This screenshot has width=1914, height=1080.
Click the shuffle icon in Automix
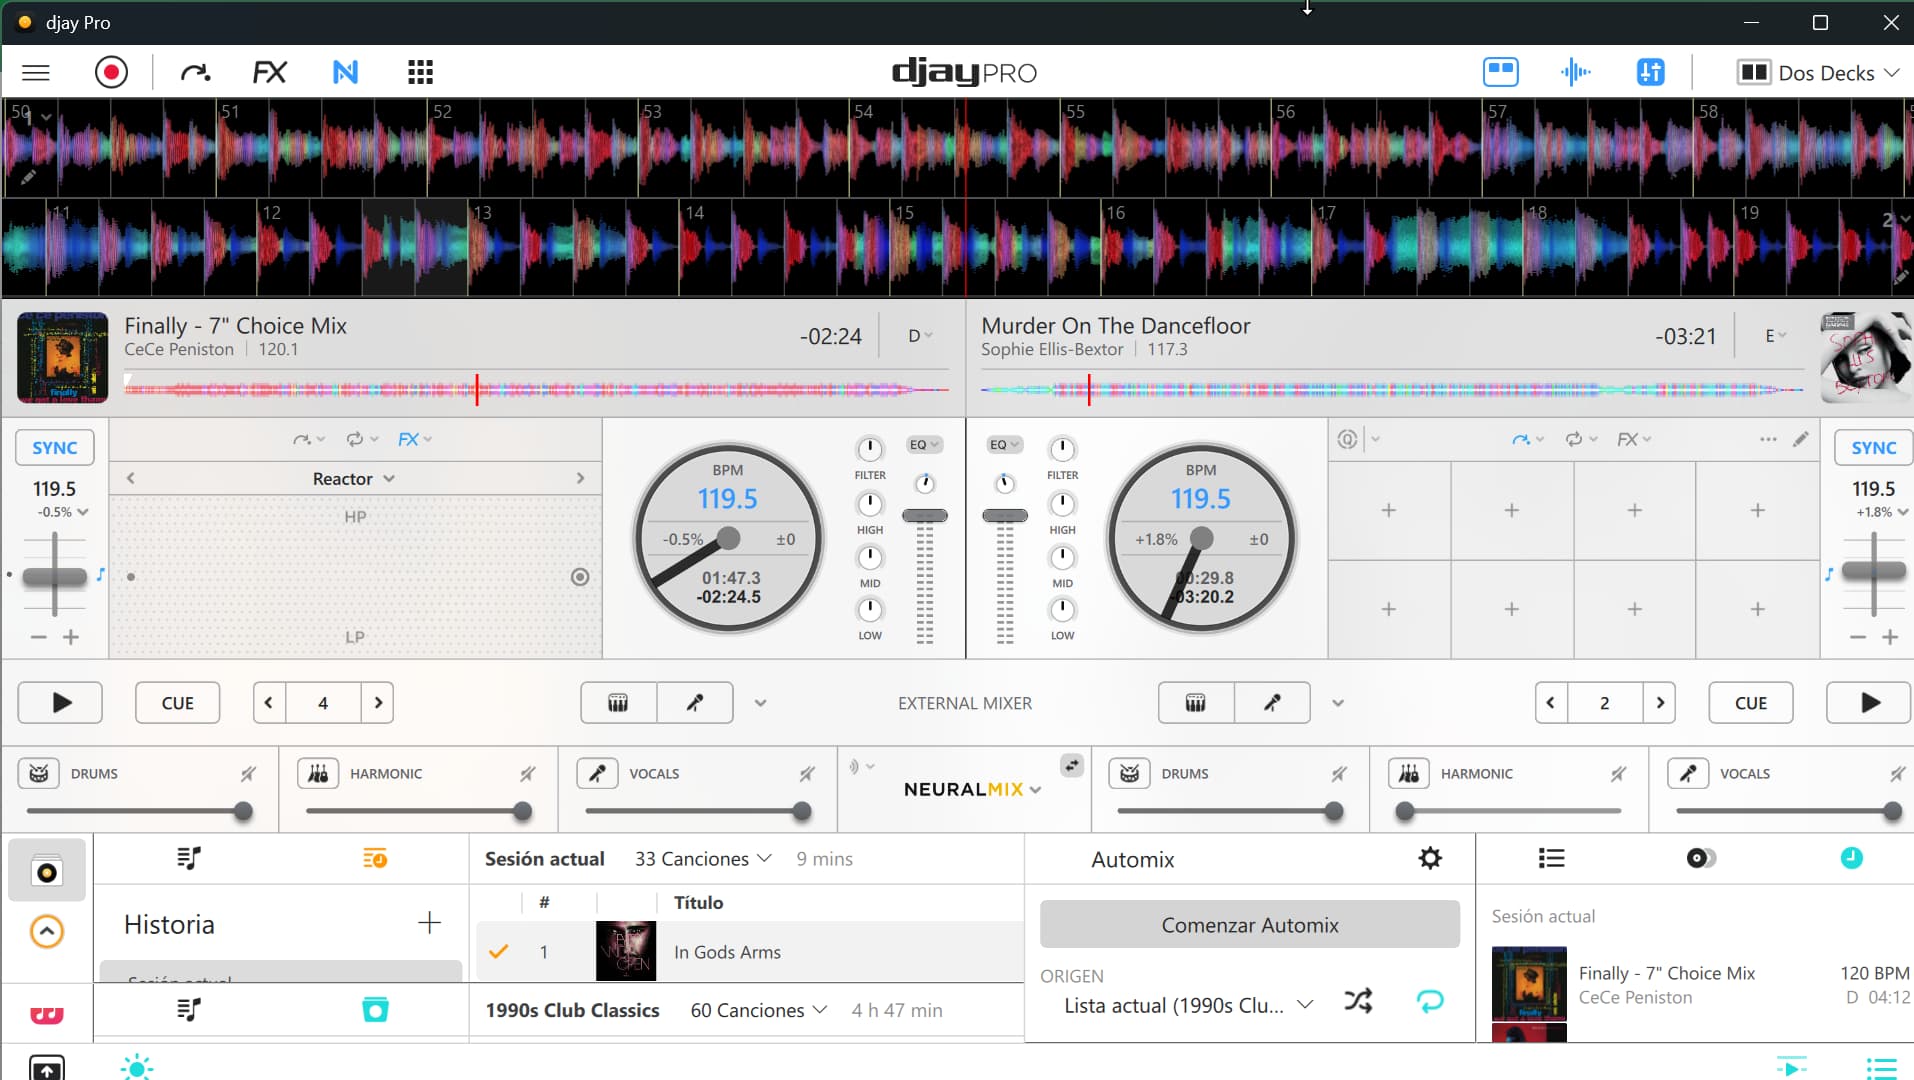point(1358,1001)
